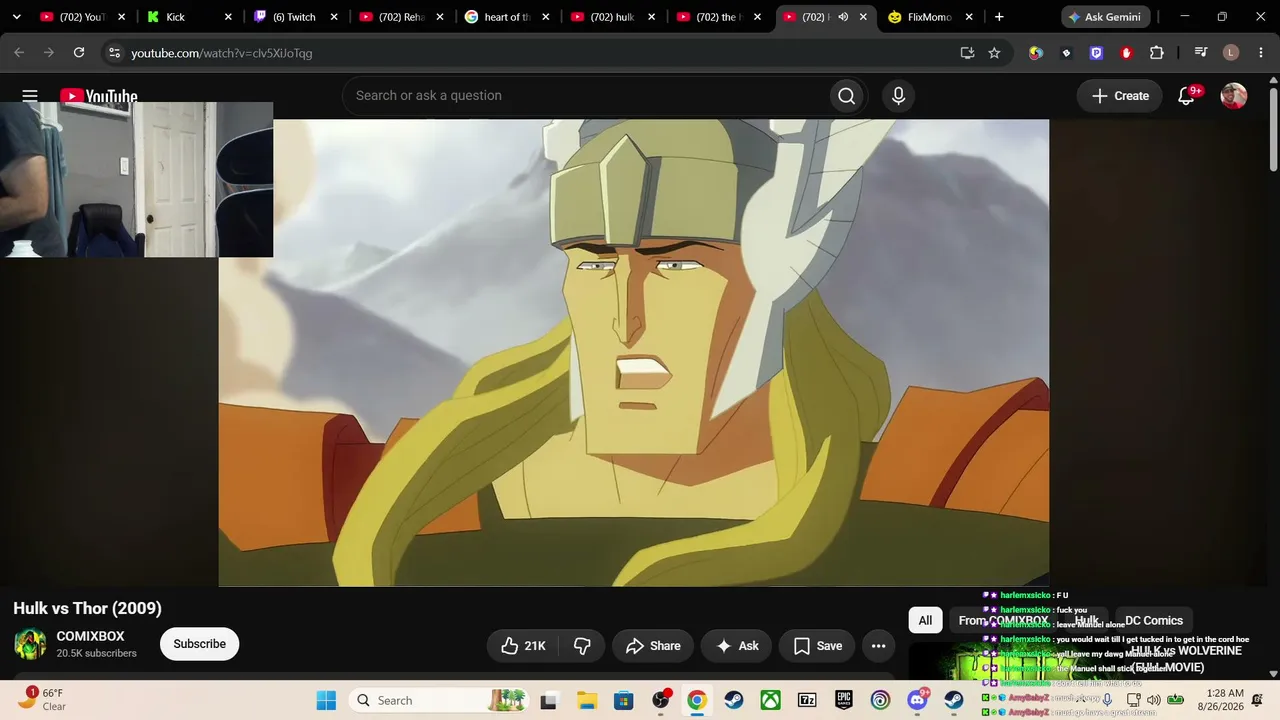
Task: Open the weather widget showing 66°F
Action: (x=43, y=699)
